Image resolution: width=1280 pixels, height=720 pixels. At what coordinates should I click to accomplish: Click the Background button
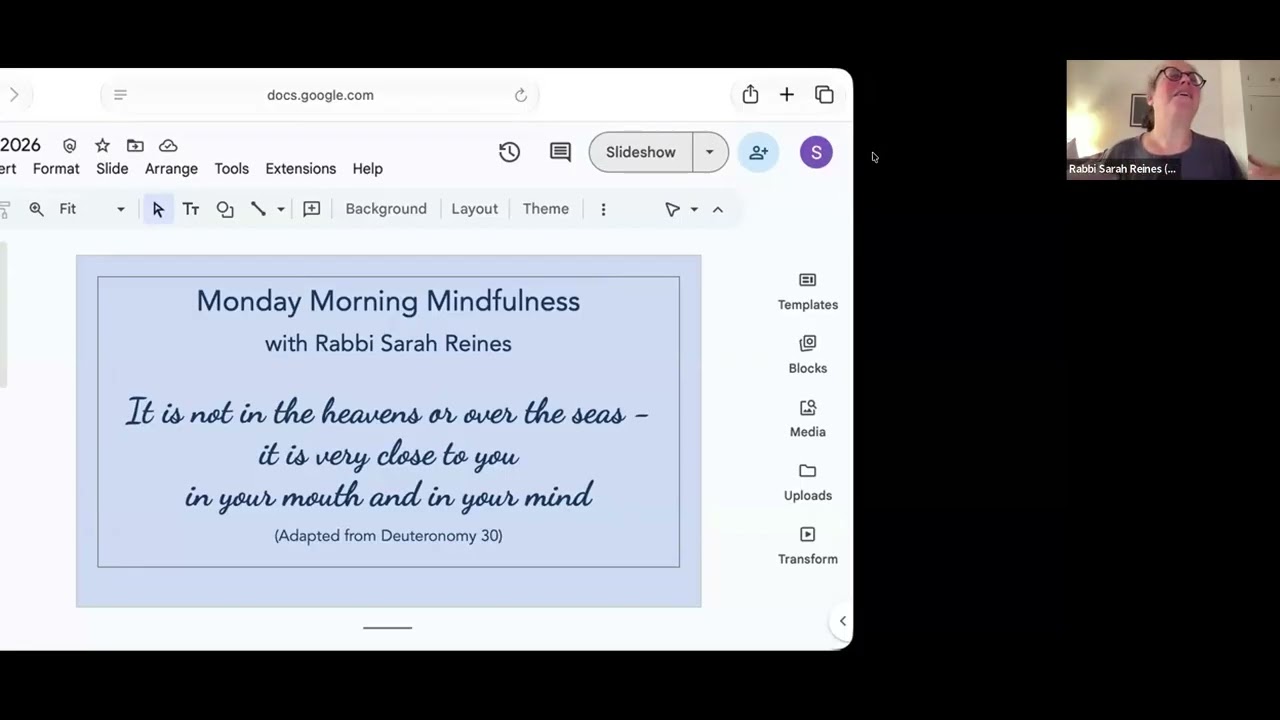coord(386,209)
